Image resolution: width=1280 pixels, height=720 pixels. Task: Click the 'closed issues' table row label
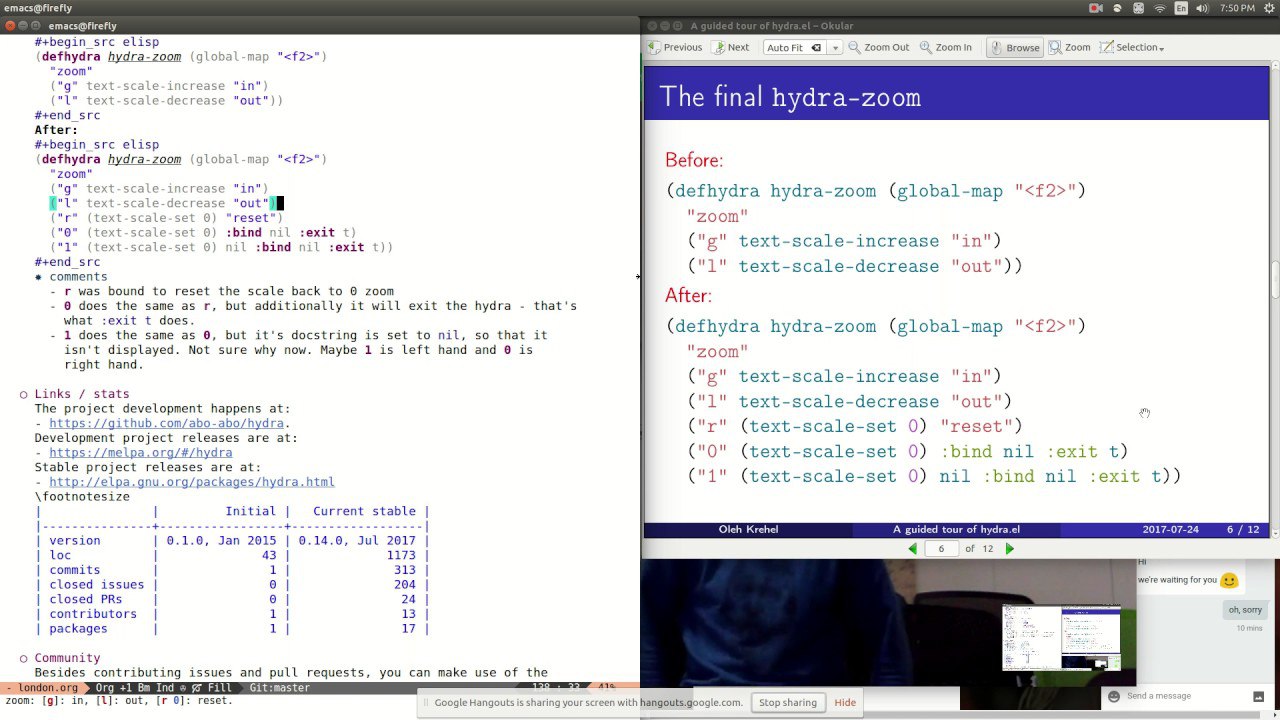[97, 585]
